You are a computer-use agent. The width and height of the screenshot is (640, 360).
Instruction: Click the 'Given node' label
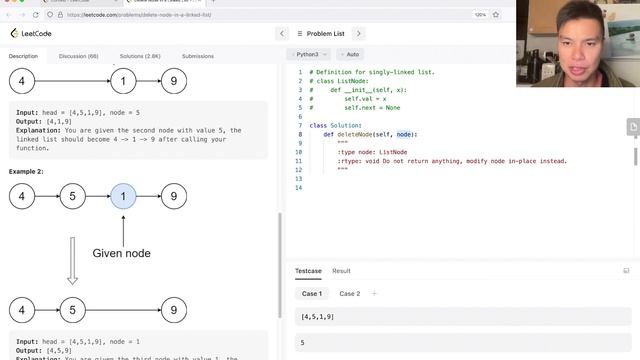click(121, 253)
